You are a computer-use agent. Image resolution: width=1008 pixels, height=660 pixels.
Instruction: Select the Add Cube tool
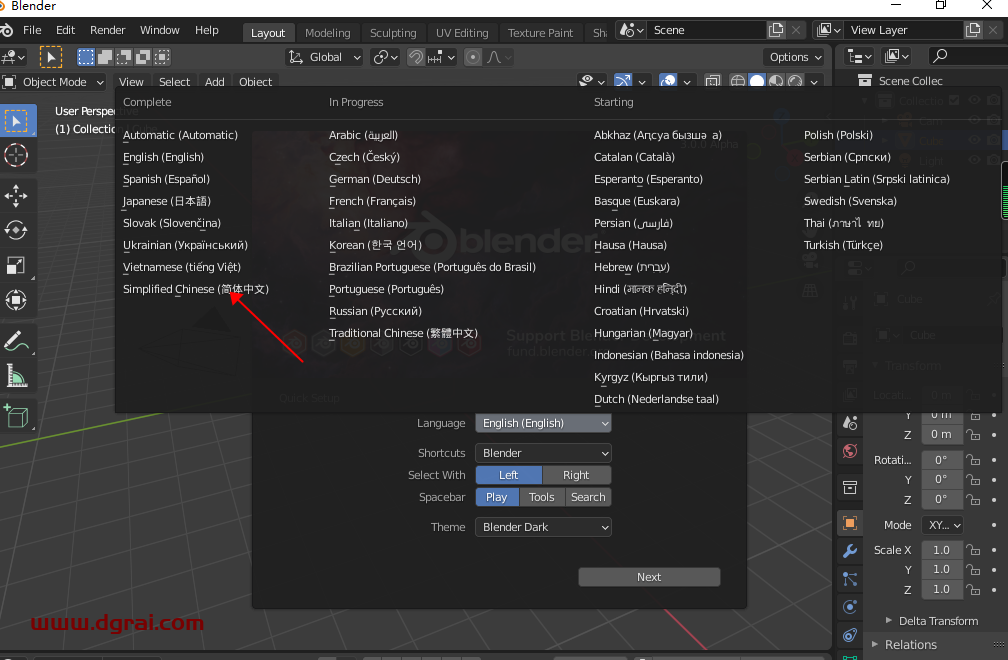click(x=16, y=416)
